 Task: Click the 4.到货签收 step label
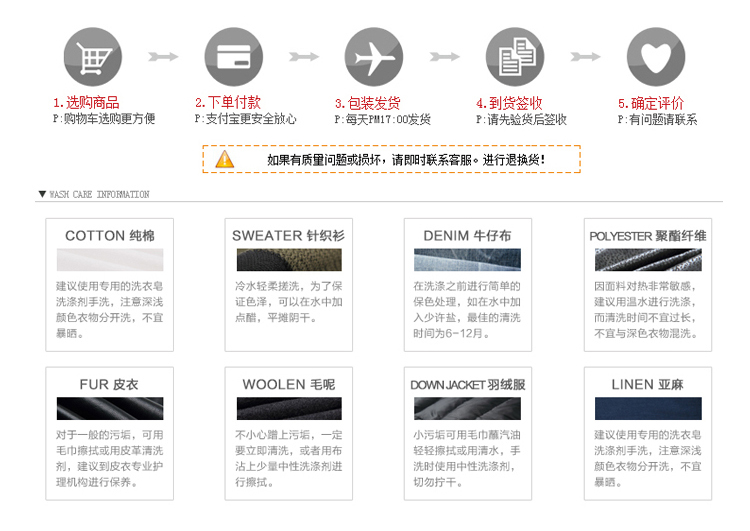point(509,102)
